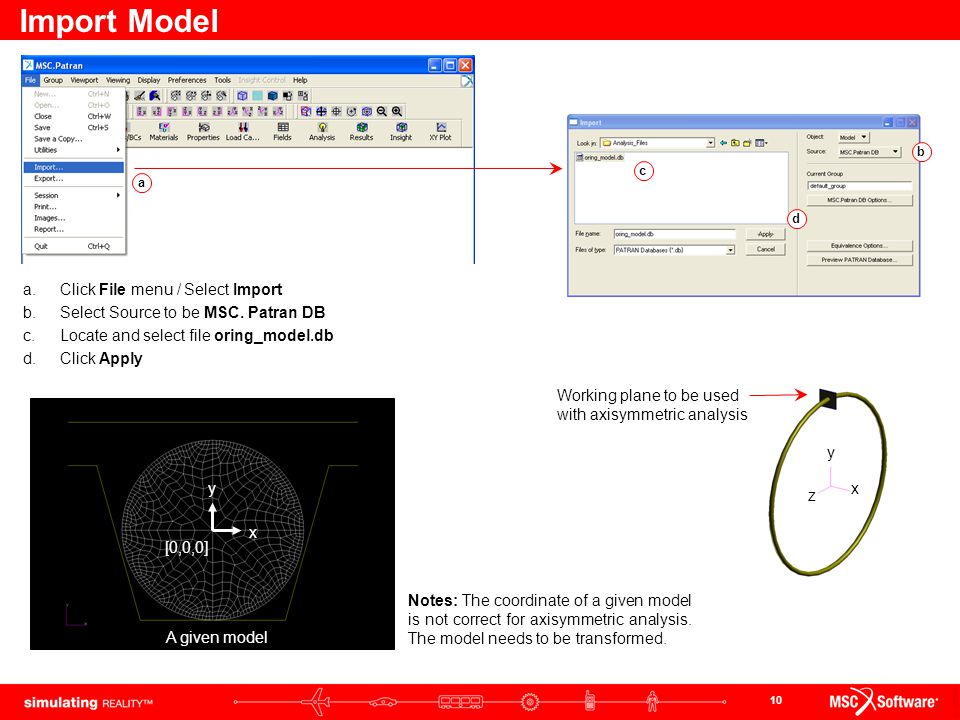
Task: Select Report... from the File menu
Action: tap(73, 230)
